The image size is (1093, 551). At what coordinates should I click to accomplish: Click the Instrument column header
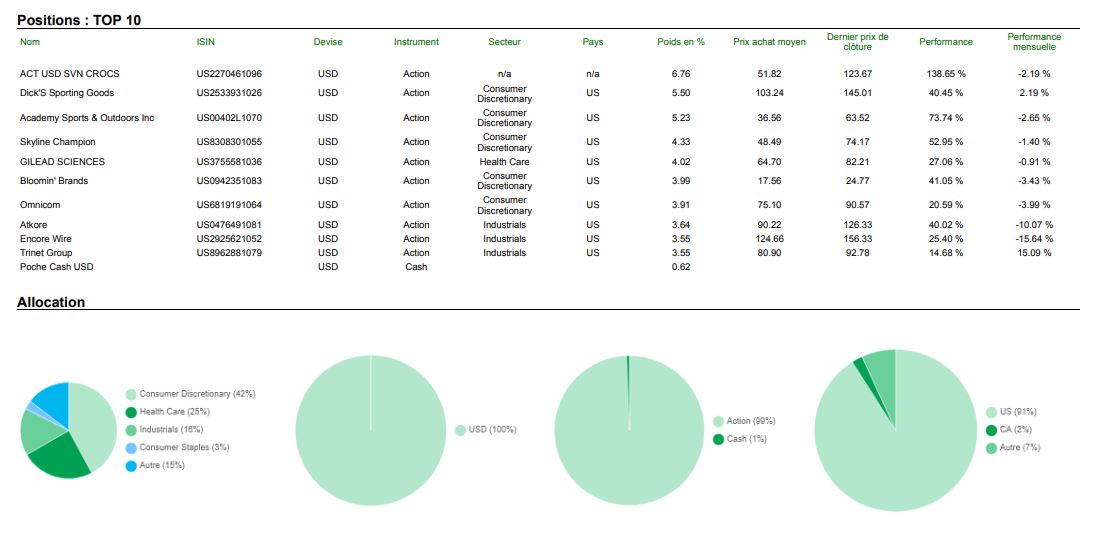click(x=416, y=42)
